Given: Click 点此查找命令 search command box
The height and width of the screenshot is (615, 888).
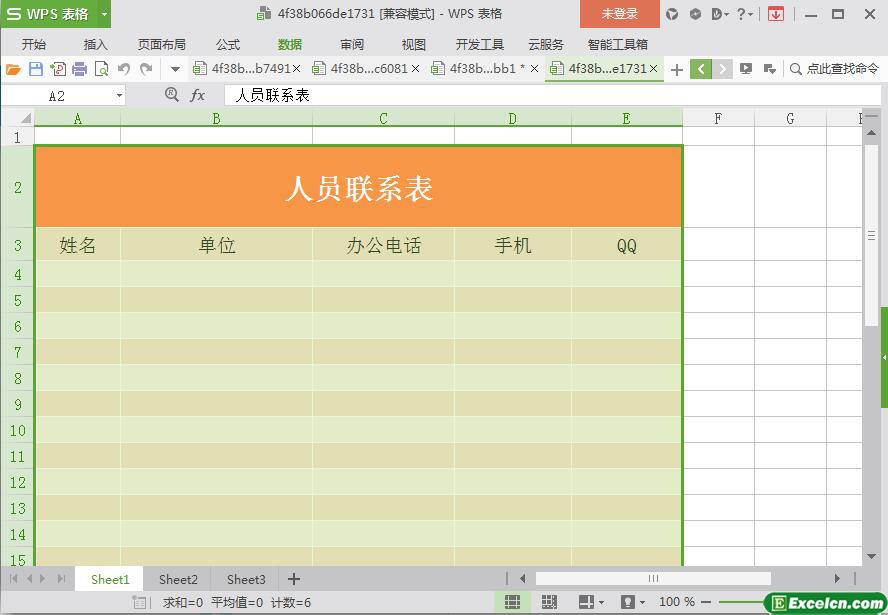Looking at the screenshot, I should coord(834,69).
